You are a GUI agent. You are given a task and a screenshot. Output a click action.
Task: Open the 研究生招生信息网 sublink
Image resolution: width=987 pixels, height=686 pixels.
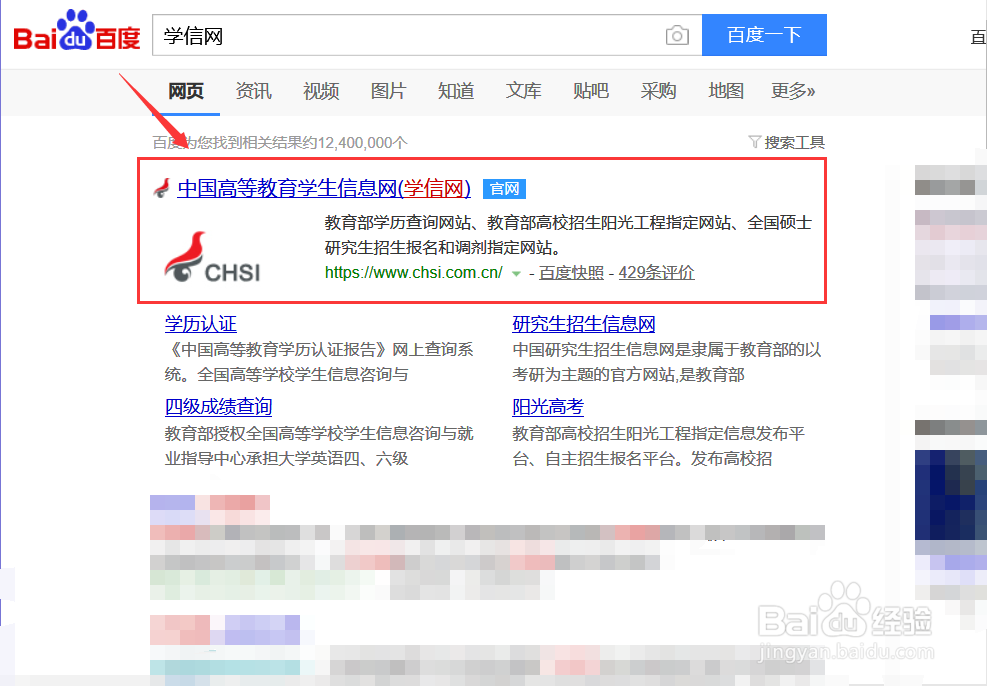584,324
